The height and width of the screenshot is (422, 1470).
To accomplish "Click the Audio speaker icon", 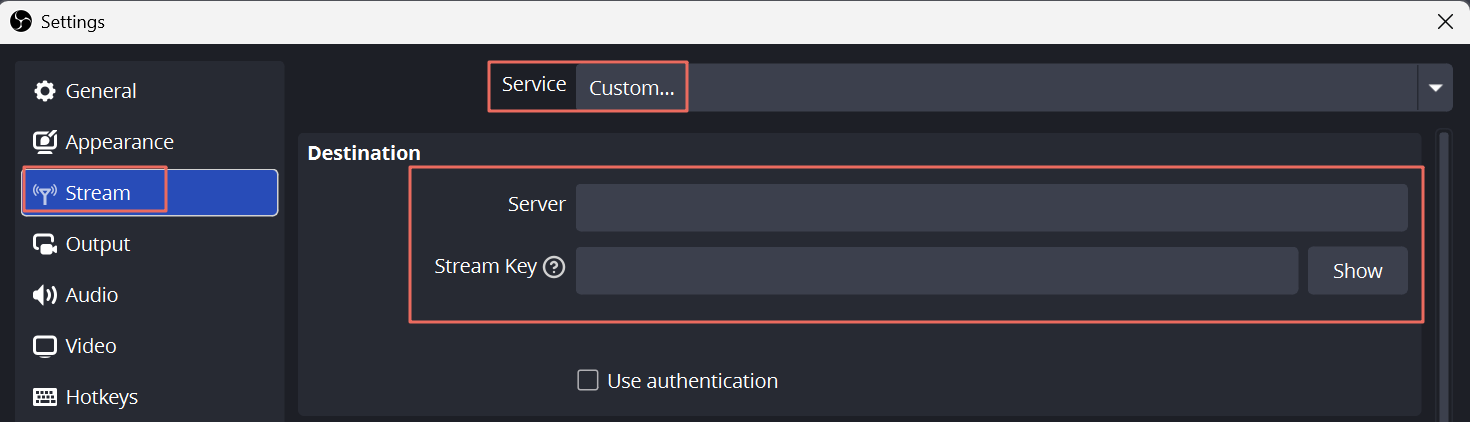I will (45, 295).
